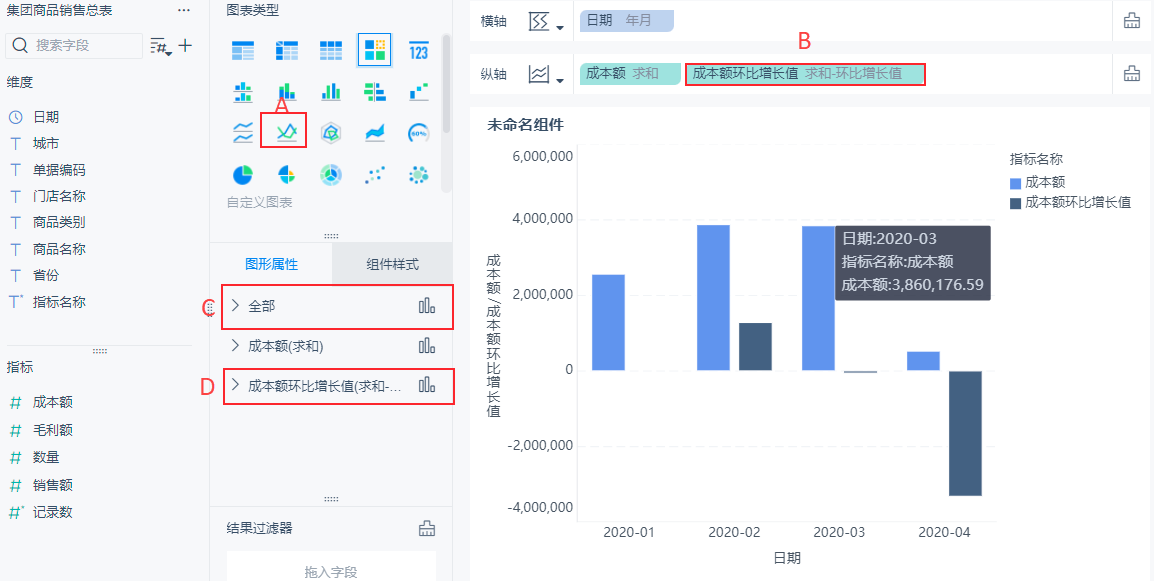Choose the comparison bar chart icon

(375, 91)
